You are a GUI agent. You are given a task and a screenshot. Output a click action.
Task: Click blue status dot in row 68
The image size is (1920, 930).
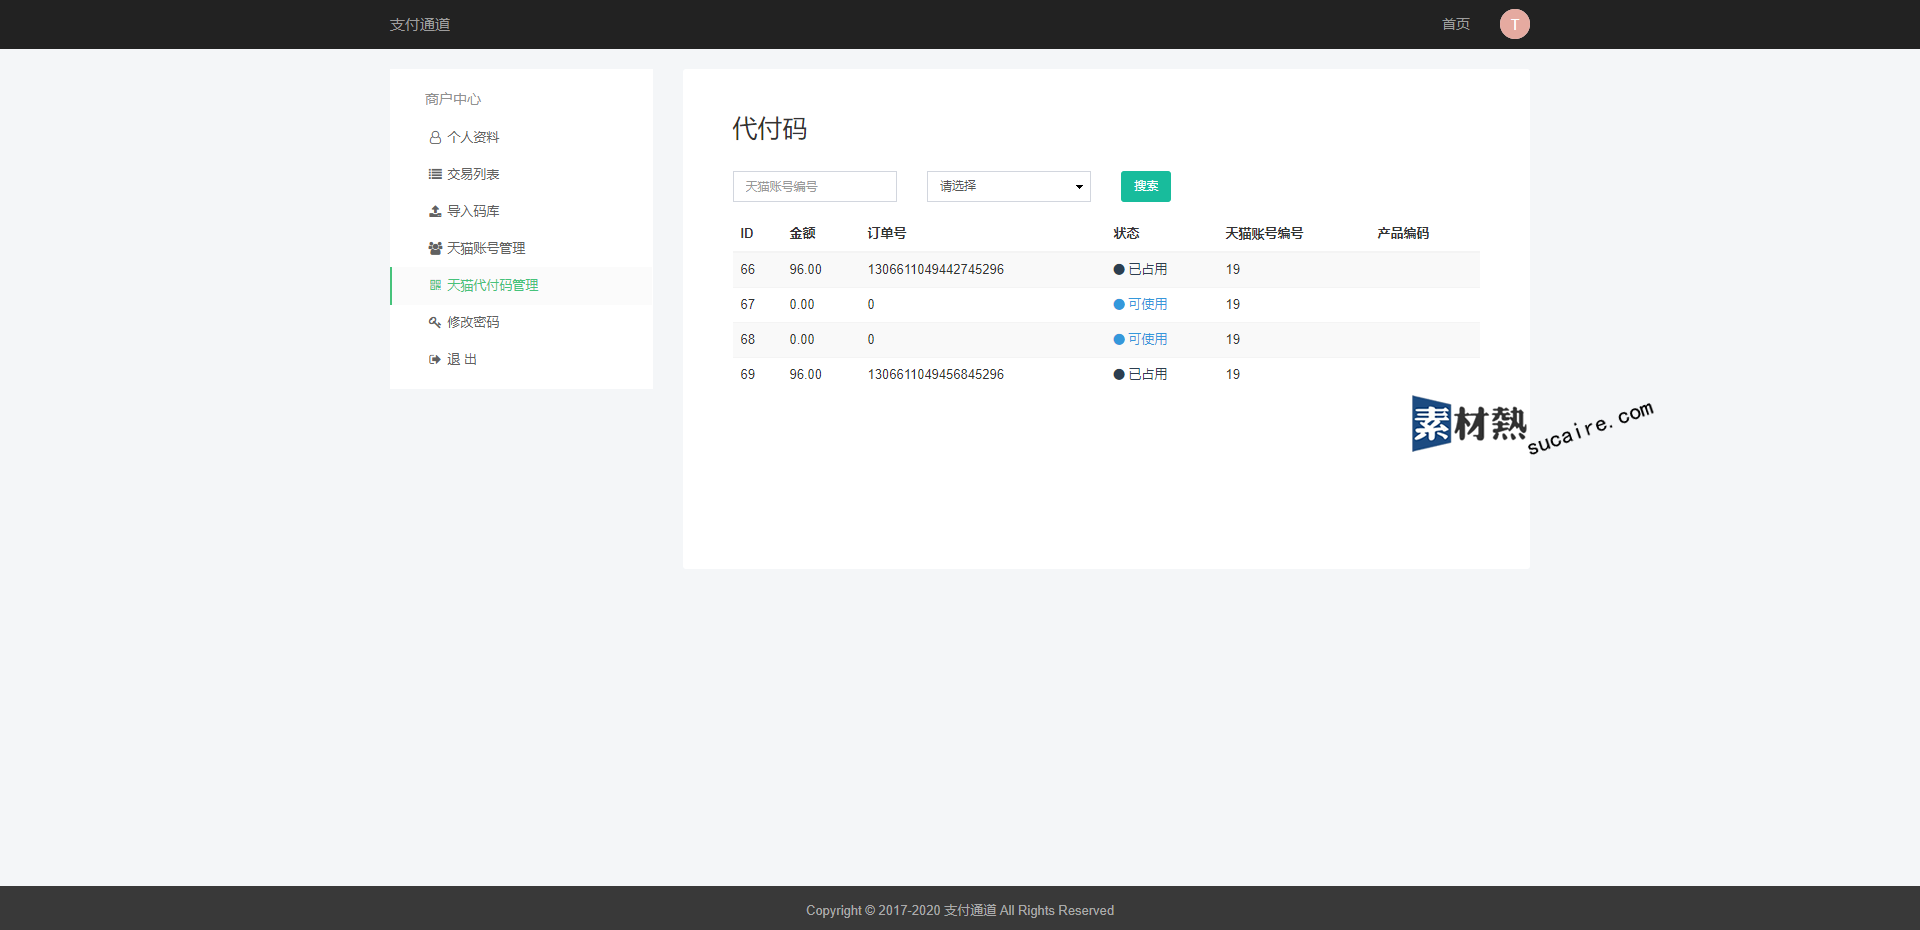click(1119, 340)
